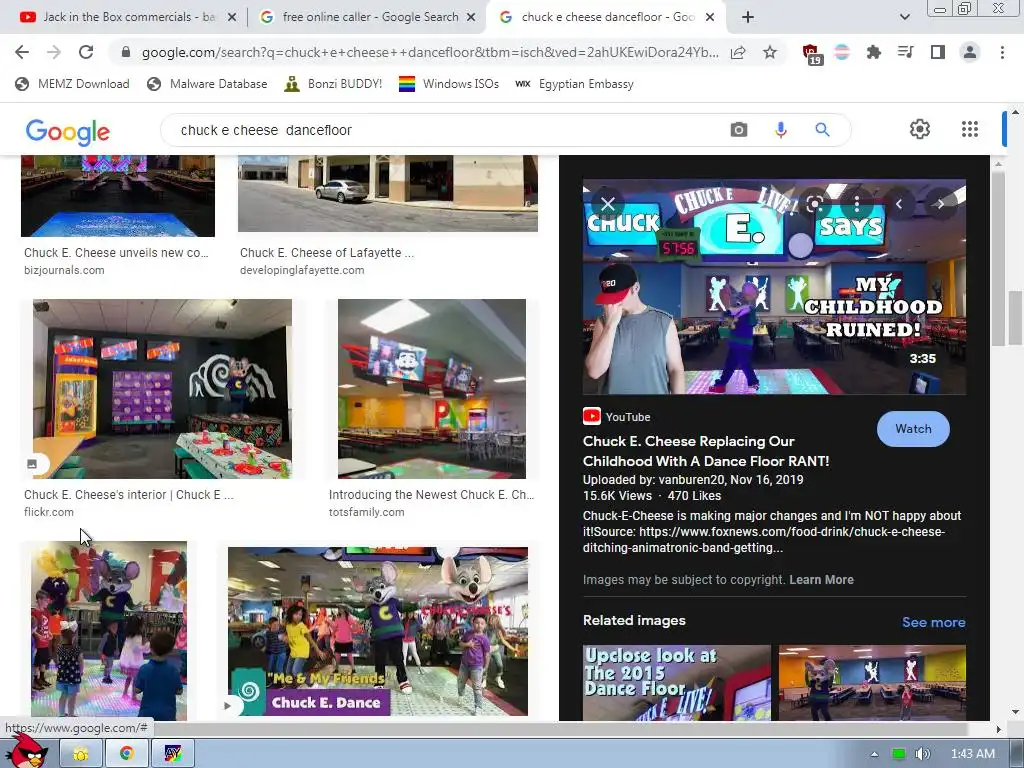Open the uBlock extension showing 19
Screen dimensions: 1024x768
[811, 54]
